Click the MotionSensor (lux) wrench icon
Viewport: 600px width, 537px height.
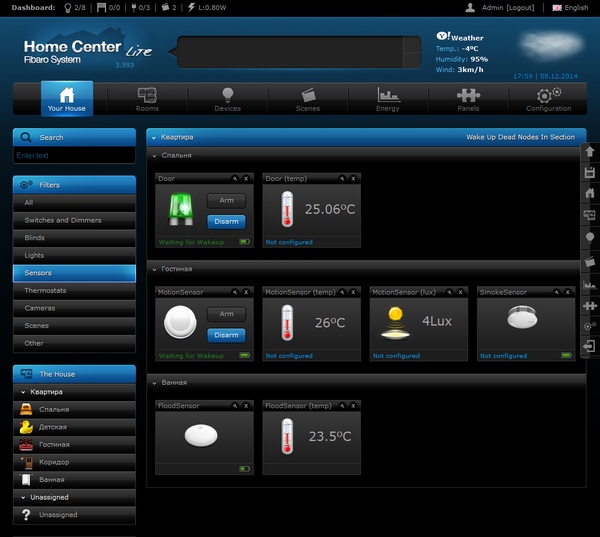point(449,292)
